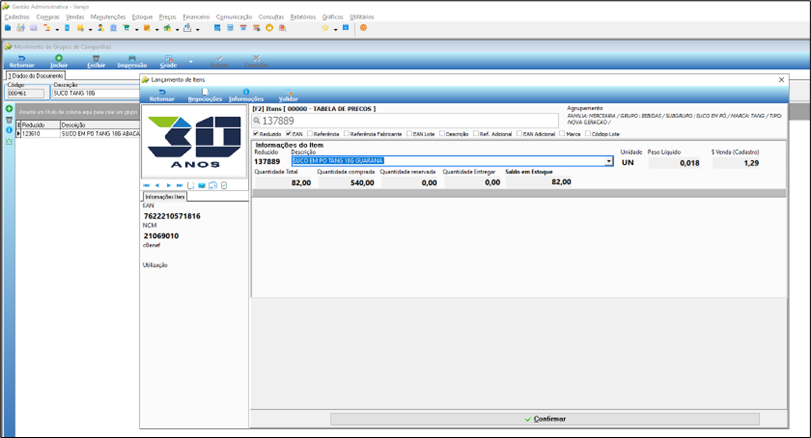Open the Compras menu
The image size is (811, 438).
pyautogui.click(x=48, y=17)
